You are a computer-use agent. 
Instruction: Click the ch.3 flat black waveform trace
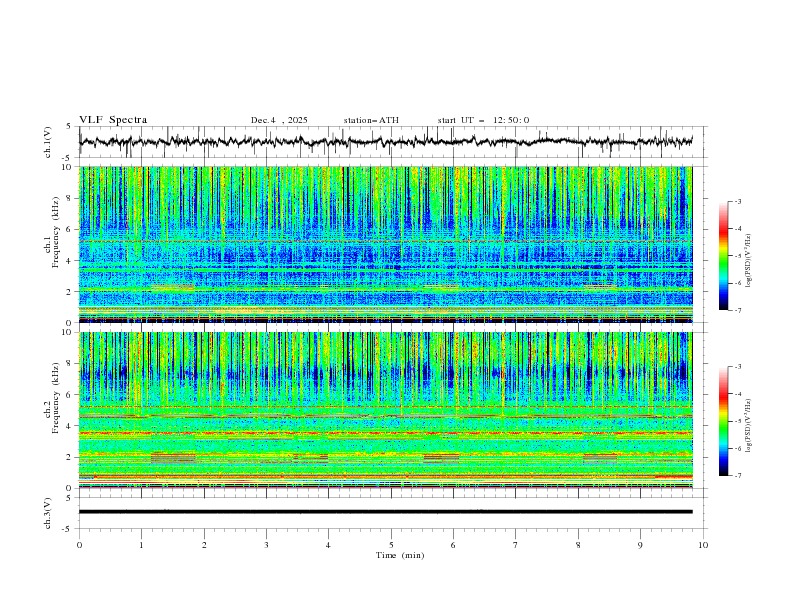click(x=386, y=512)
